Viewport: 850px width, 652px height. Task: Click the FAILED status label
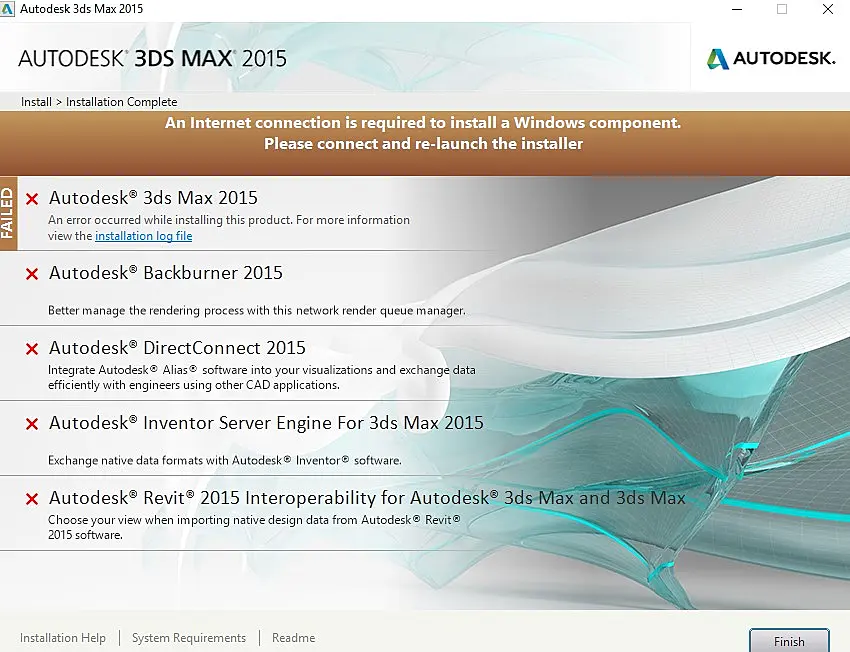click(x=8, y=214)
